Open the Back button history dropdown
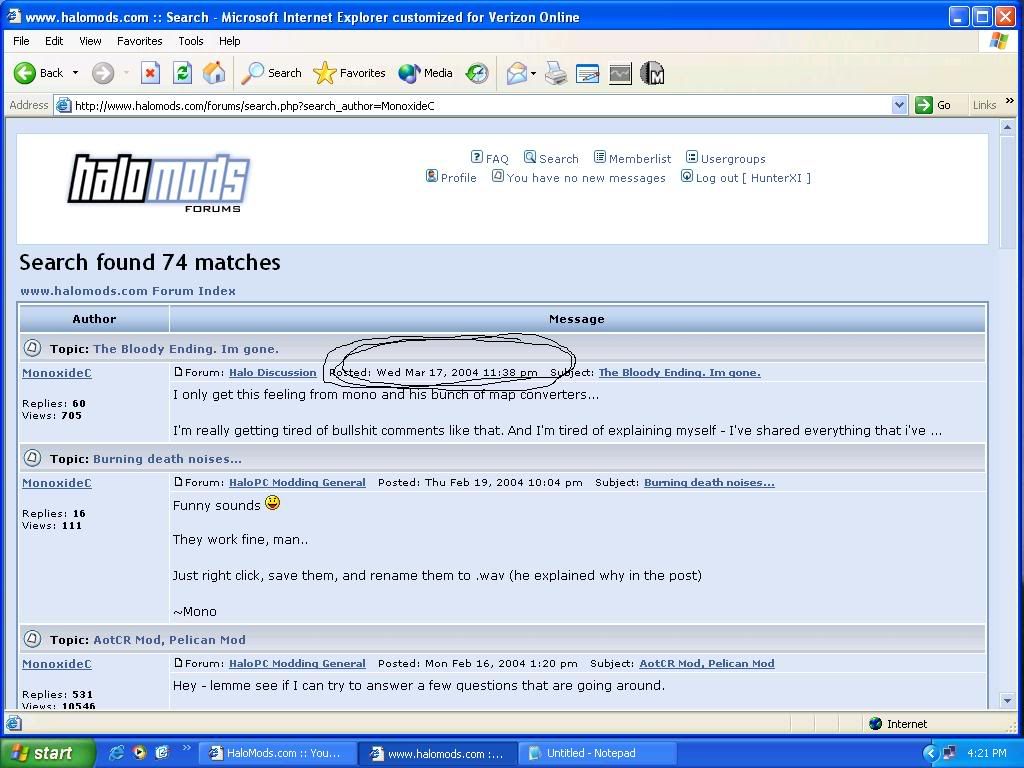The image size is (1024, 768). (75, 72)
